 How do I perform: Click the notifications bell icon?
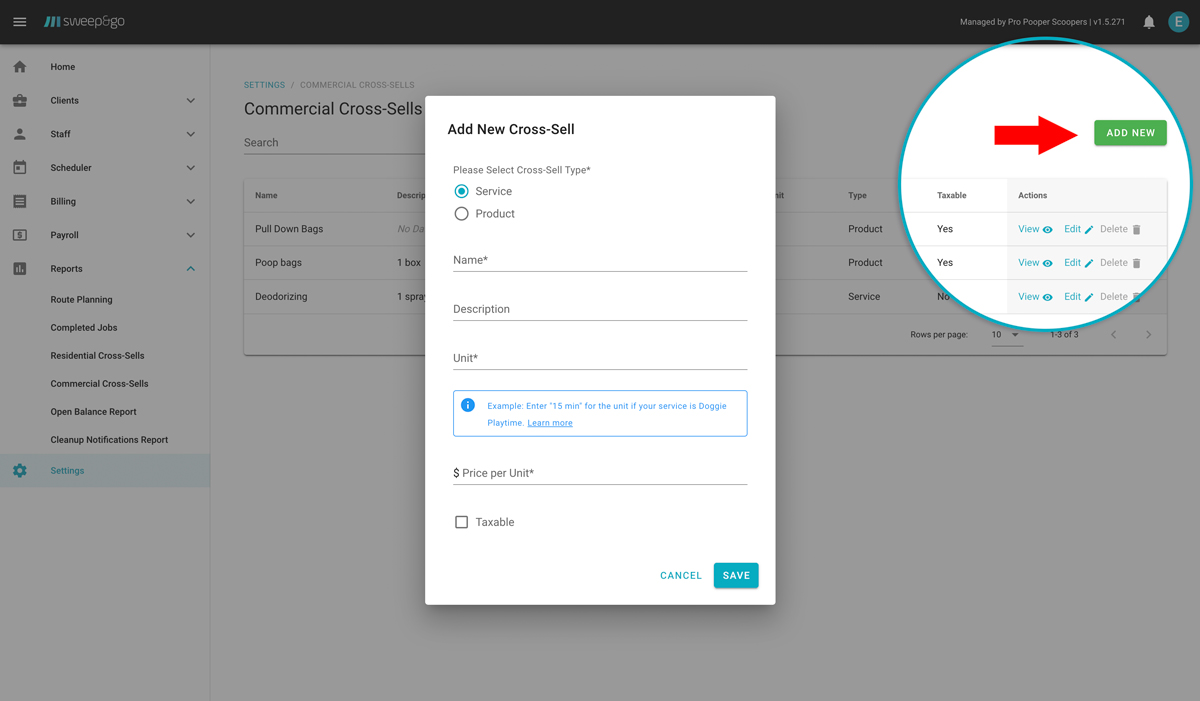(x=1149, y=22)
